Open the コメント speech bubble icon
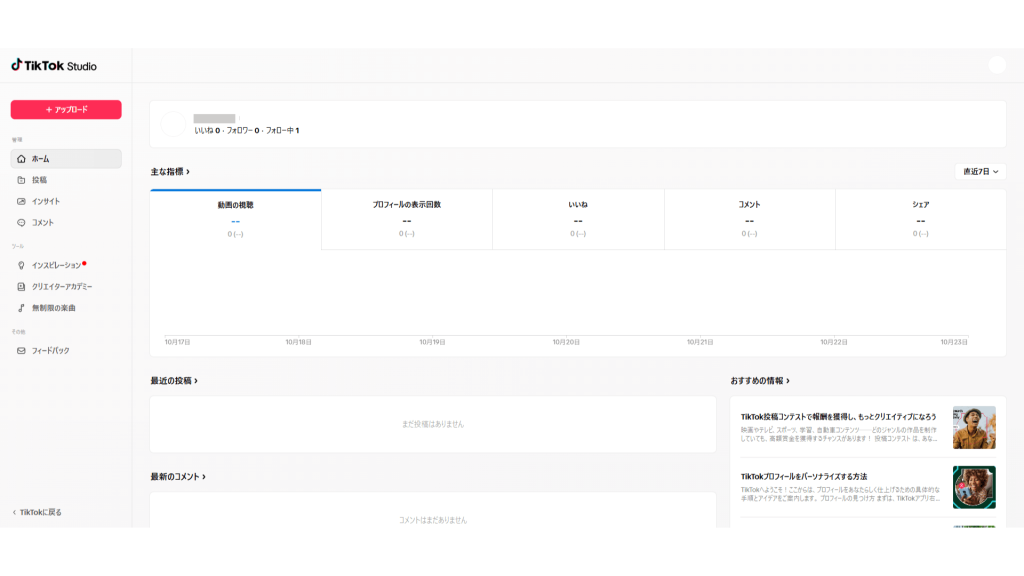 pyautogui.click(x=22, y=223)
